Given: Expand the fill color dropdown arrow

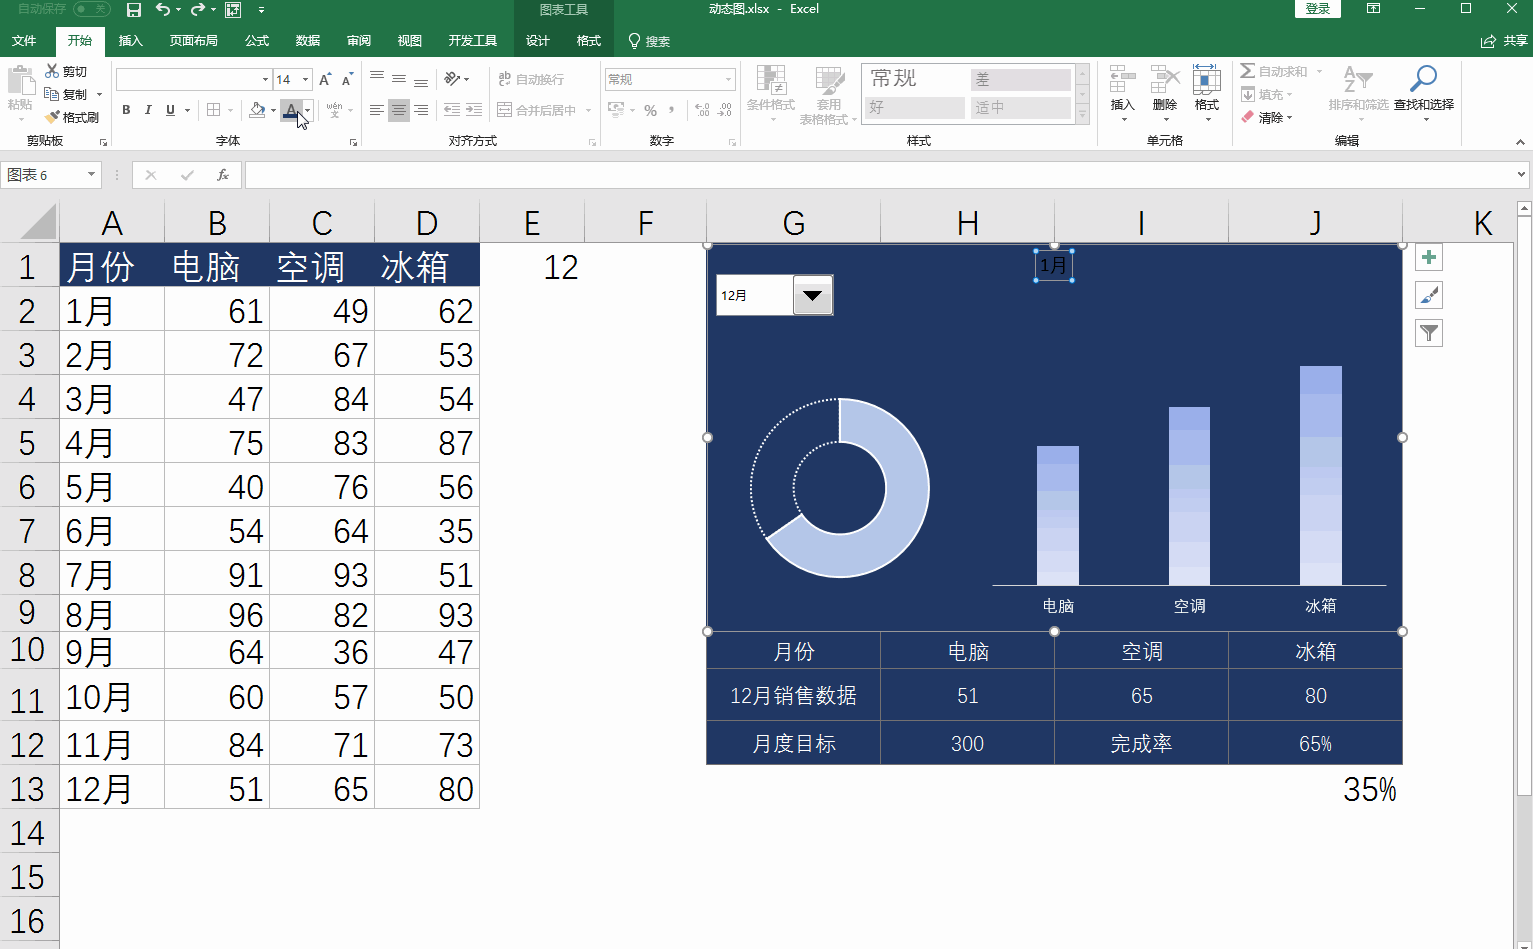Looking at the screenshot, I should tap(273, 110).
